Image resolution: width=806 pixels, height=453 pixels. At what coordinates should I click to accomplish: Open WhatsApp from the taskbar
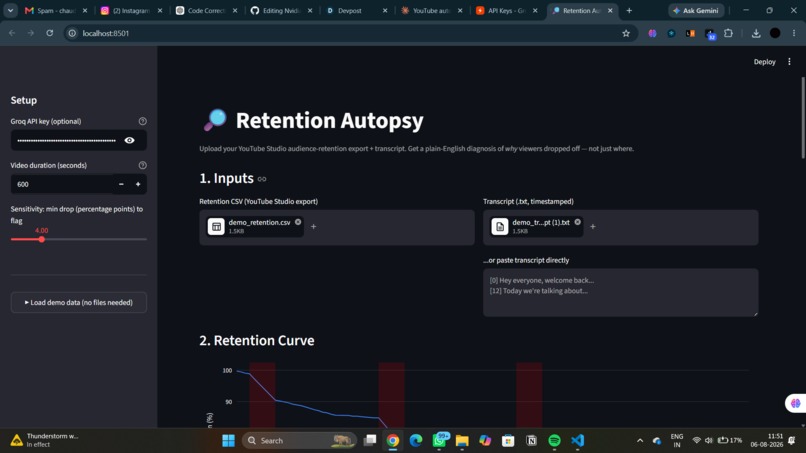[x=439, y=441]
